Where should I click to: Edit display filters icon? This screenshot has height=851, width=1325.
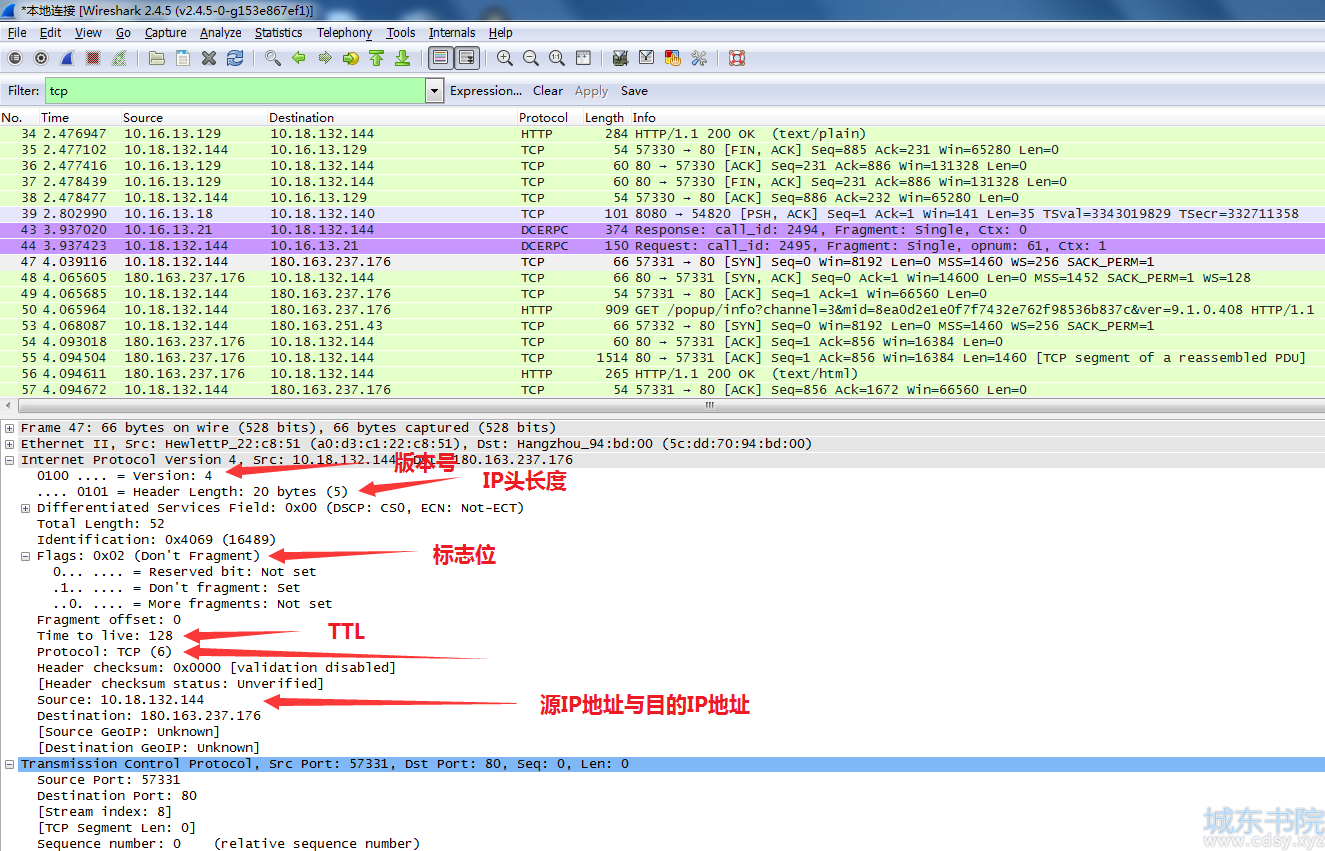pos(646,58)
